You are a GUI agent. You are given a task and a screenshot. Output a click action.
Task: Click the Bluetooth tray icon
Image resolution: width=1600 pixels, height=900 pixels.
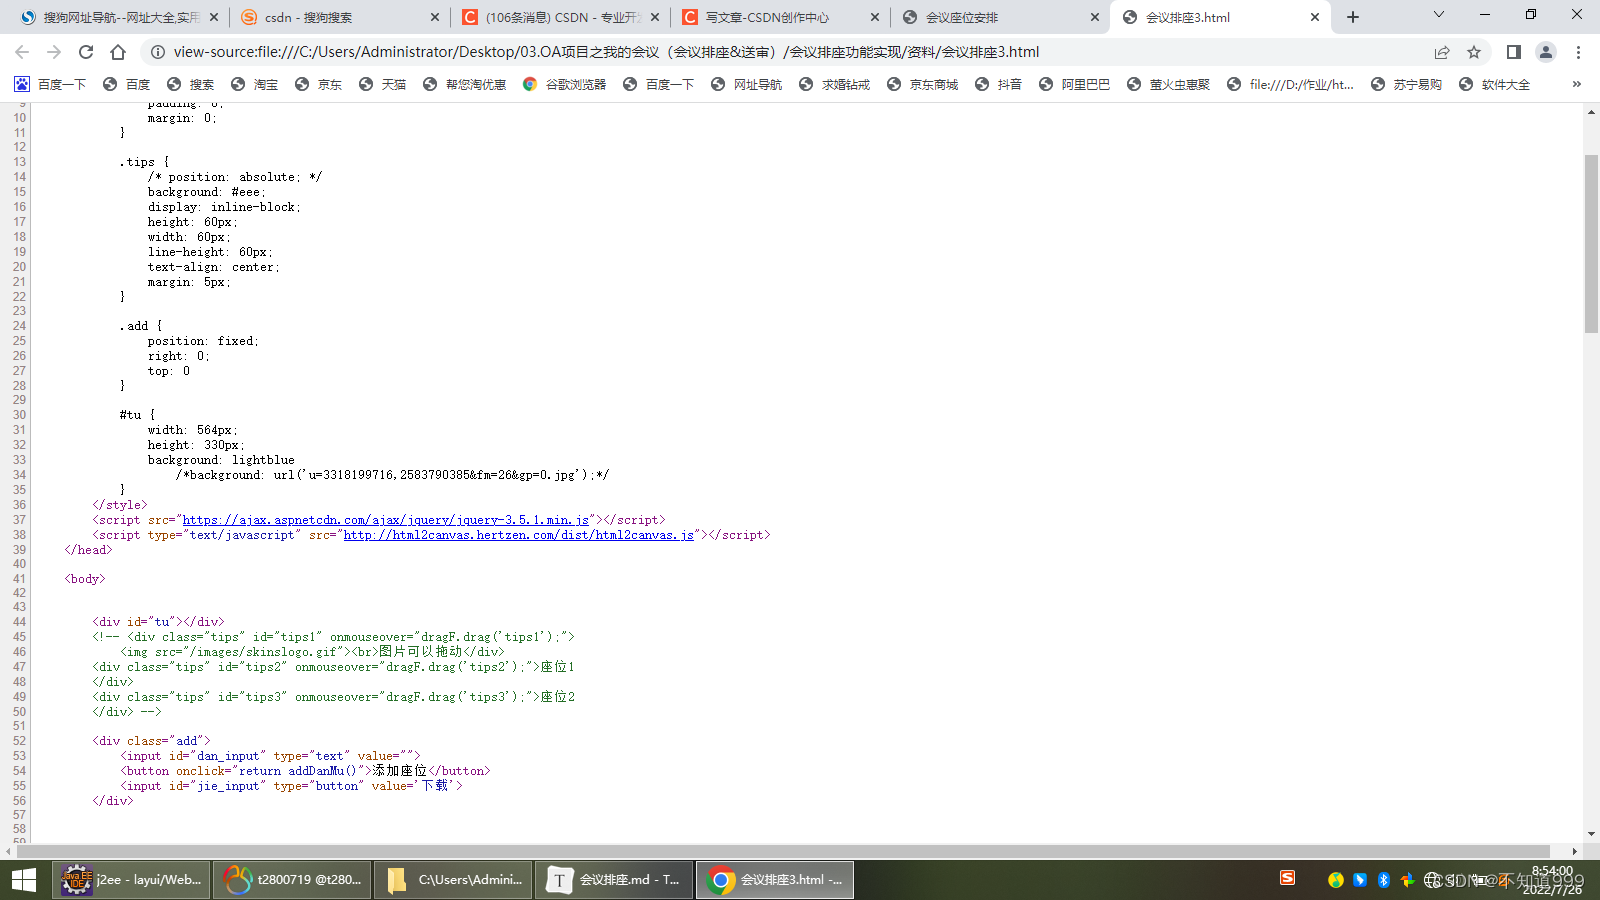1384,880
